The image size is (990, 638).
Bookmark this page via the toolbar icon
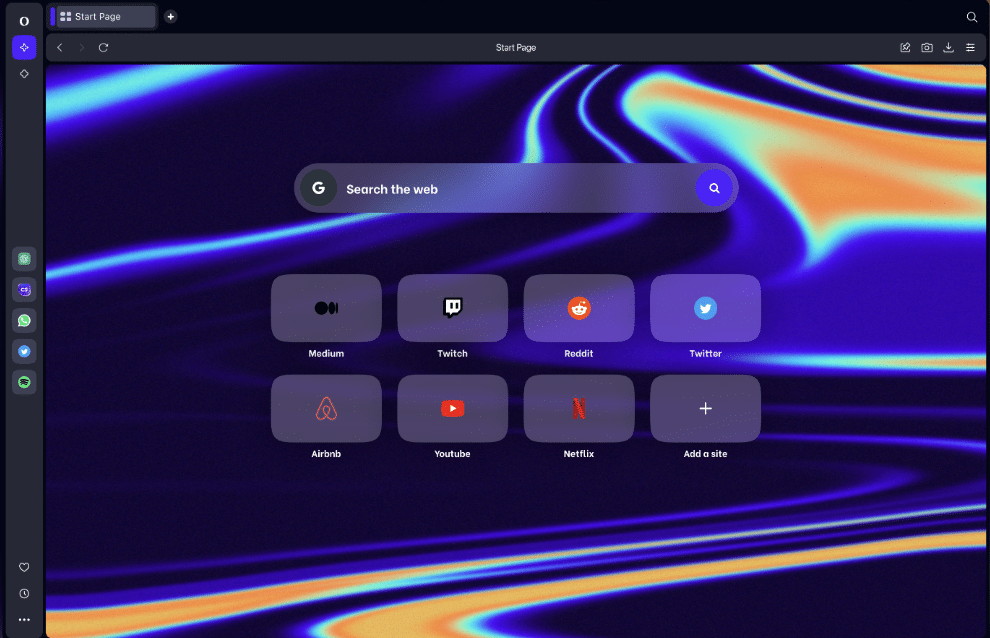905,47
